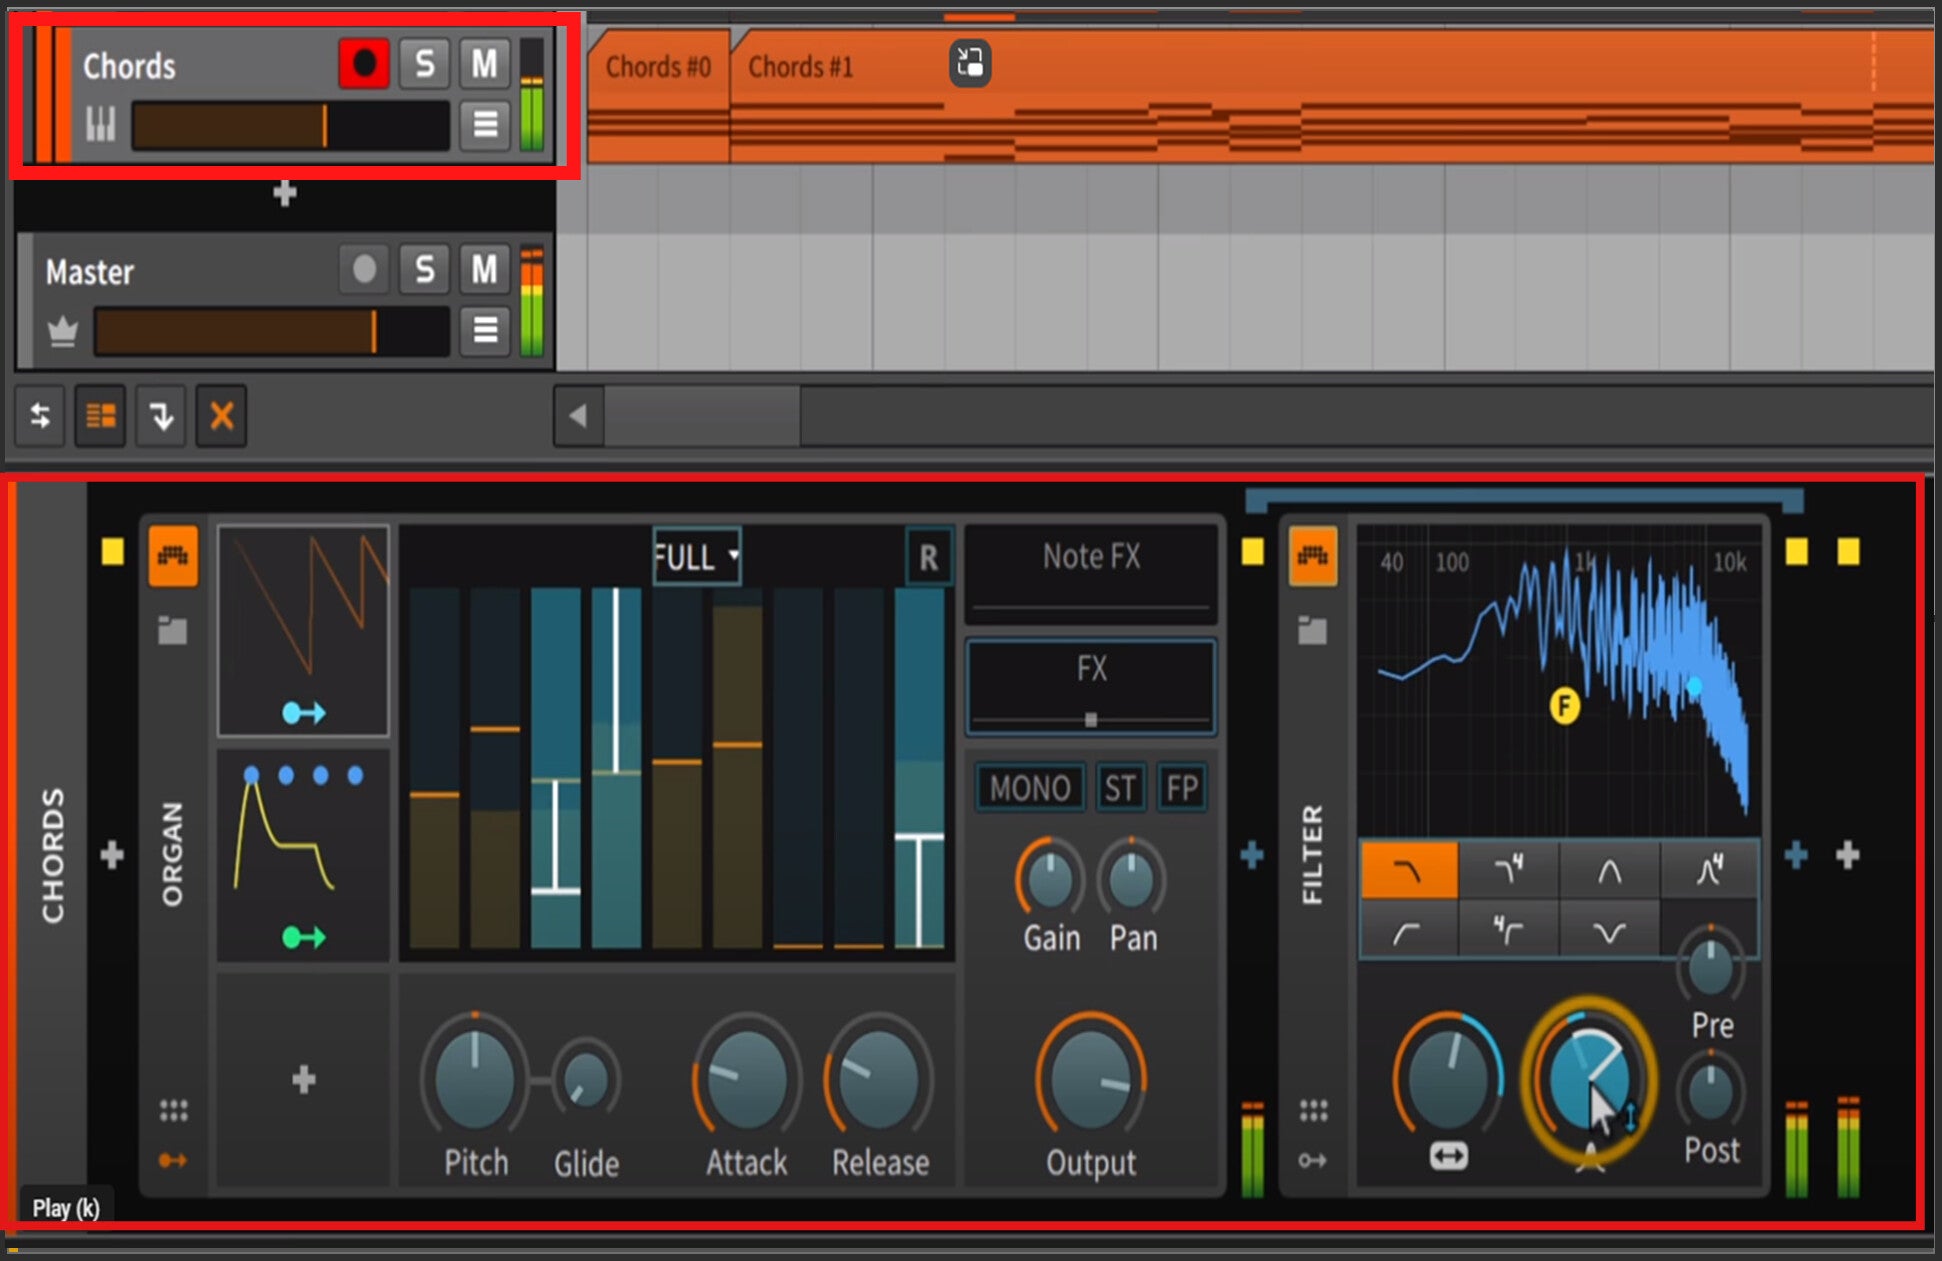Image resolution: width=1942 pixels, height=1261 pixels.
Task: Click the add track plus icon
Action: pos(285,193)
